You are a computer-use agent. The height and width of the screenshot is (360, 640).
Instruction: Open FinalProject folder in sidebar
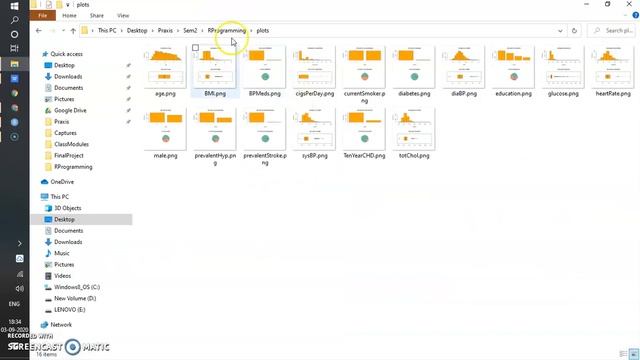pos(69,156)
